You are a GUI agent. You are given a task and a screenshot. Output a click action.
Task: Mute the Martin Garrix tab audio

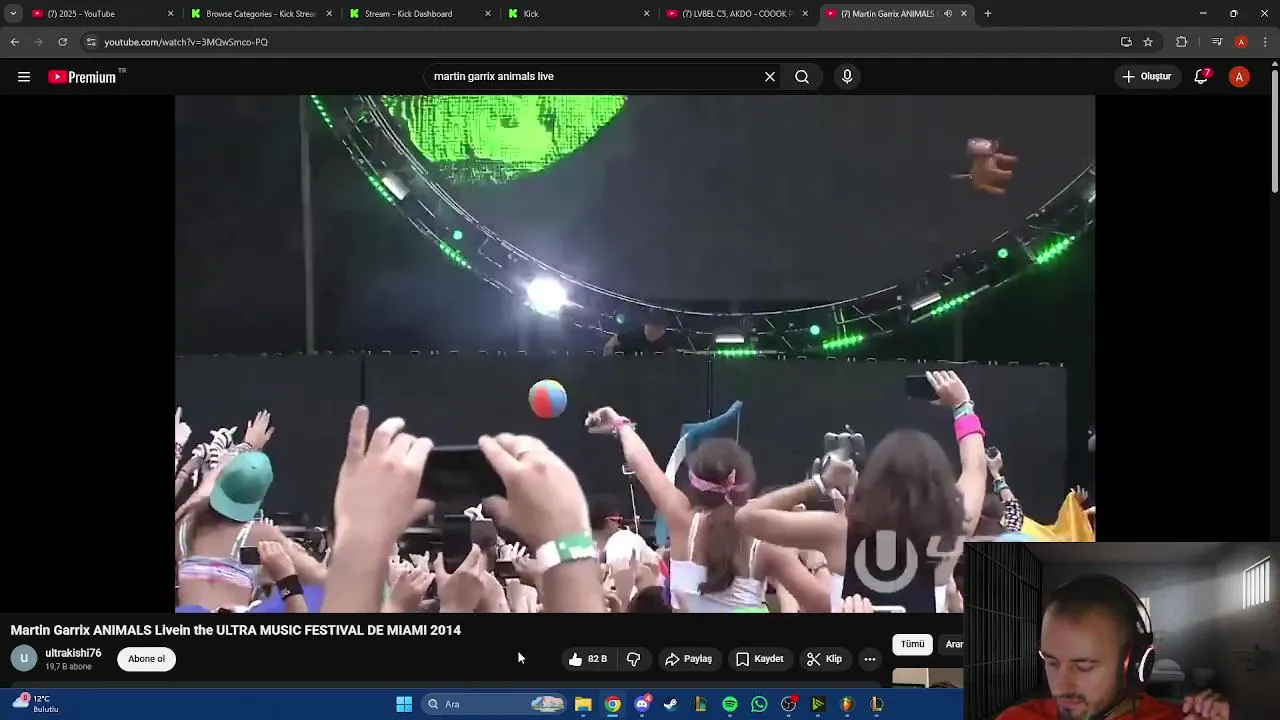click(948, 14)
